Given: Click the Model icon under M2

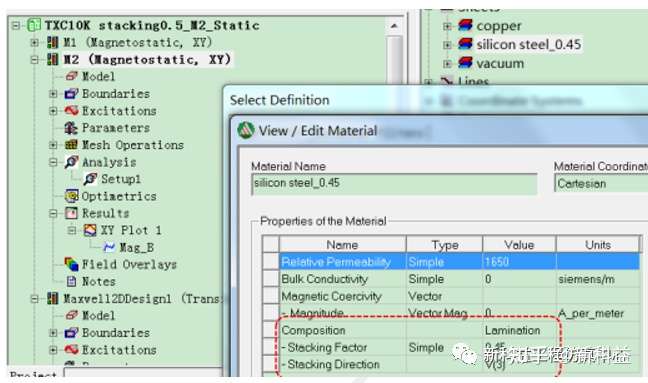Looking at the screenshot, I should coord(71,76).
